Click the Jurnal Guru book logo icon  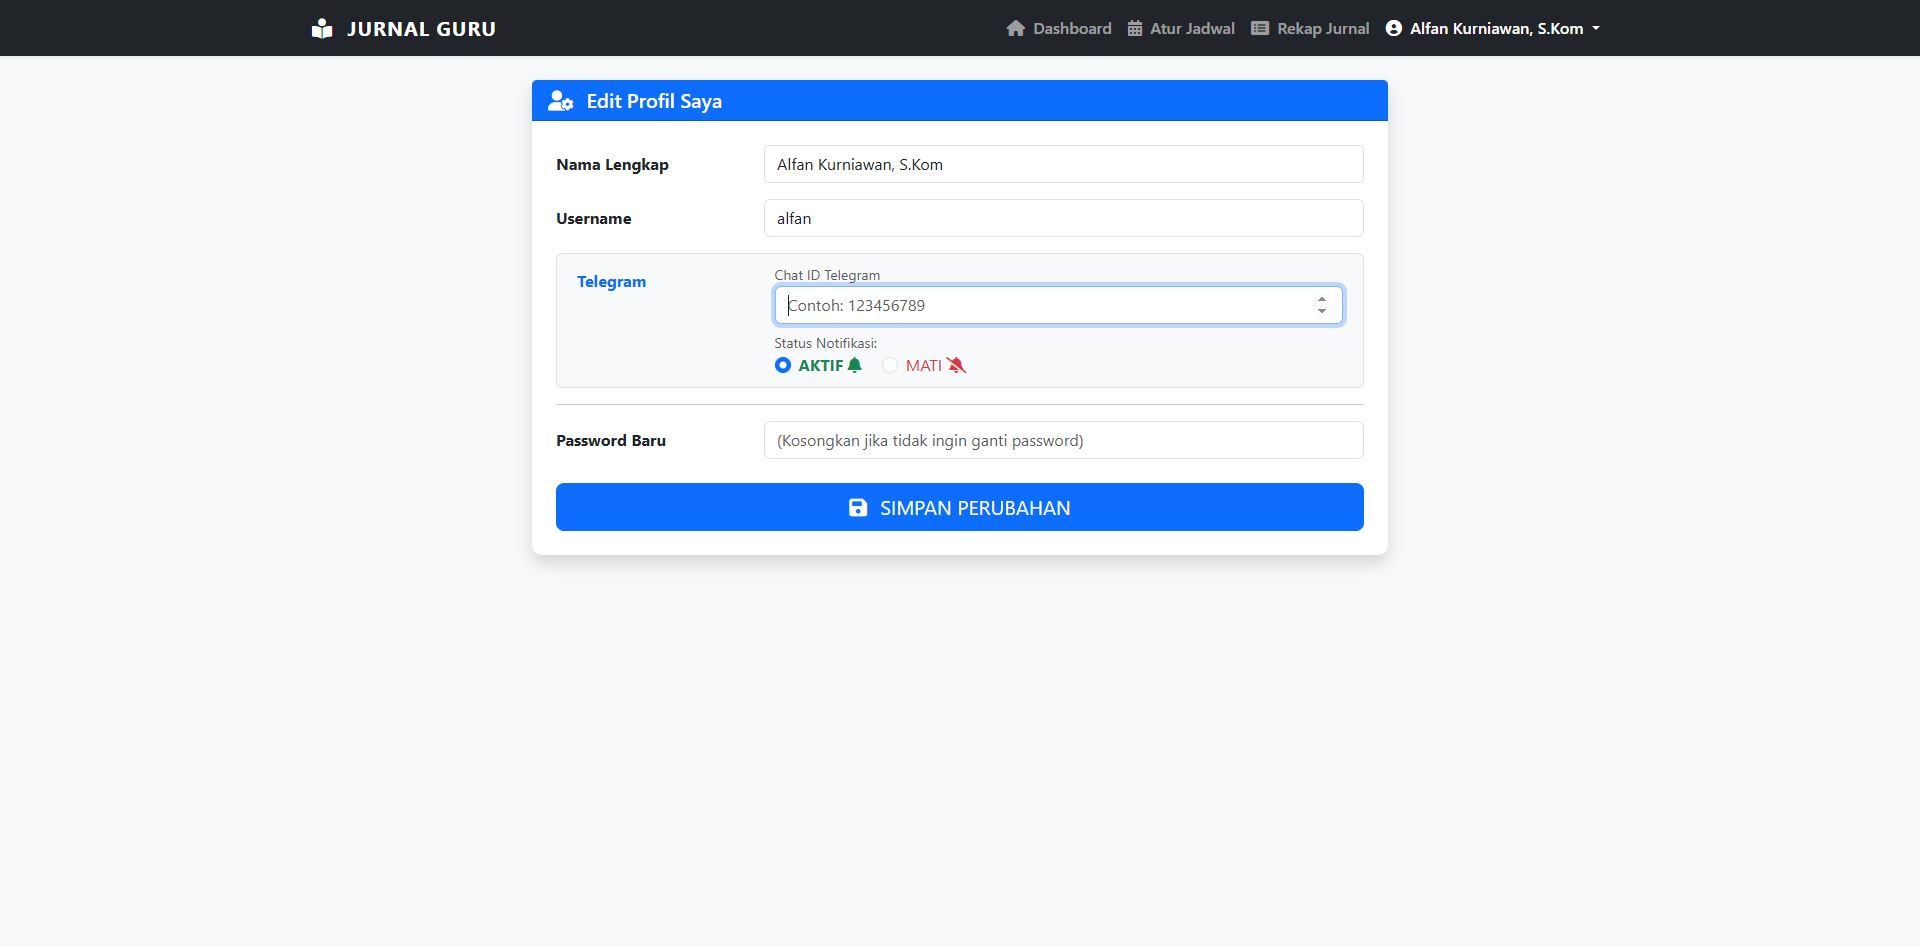[x=322, y=29]
